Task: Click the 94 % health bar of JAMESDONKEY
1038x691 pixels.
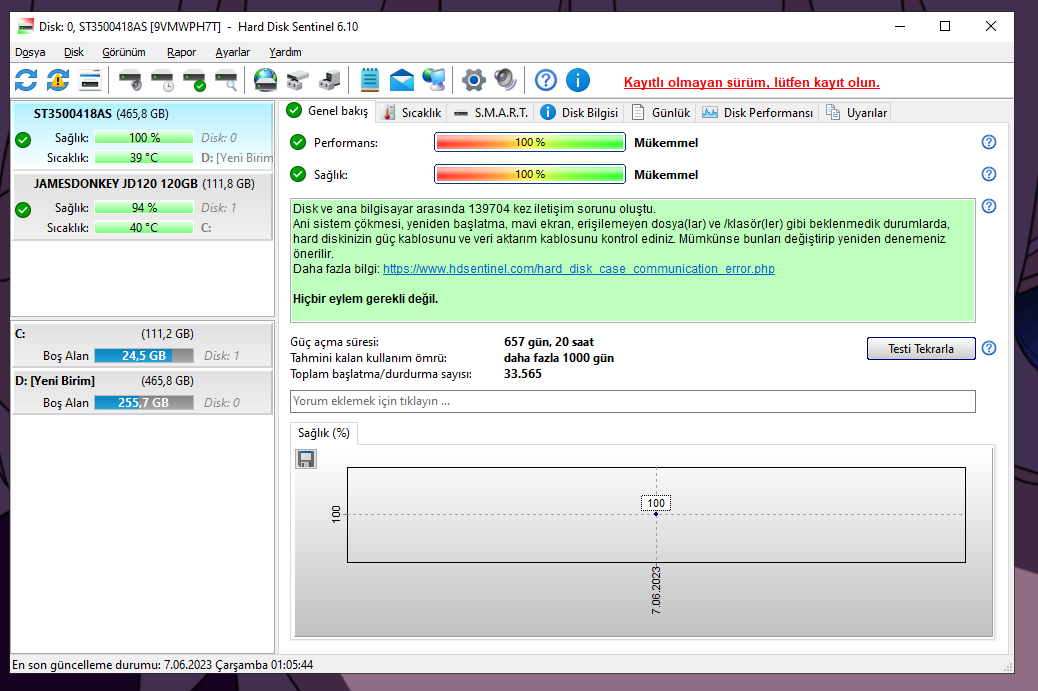Action: tap(144, 208)
